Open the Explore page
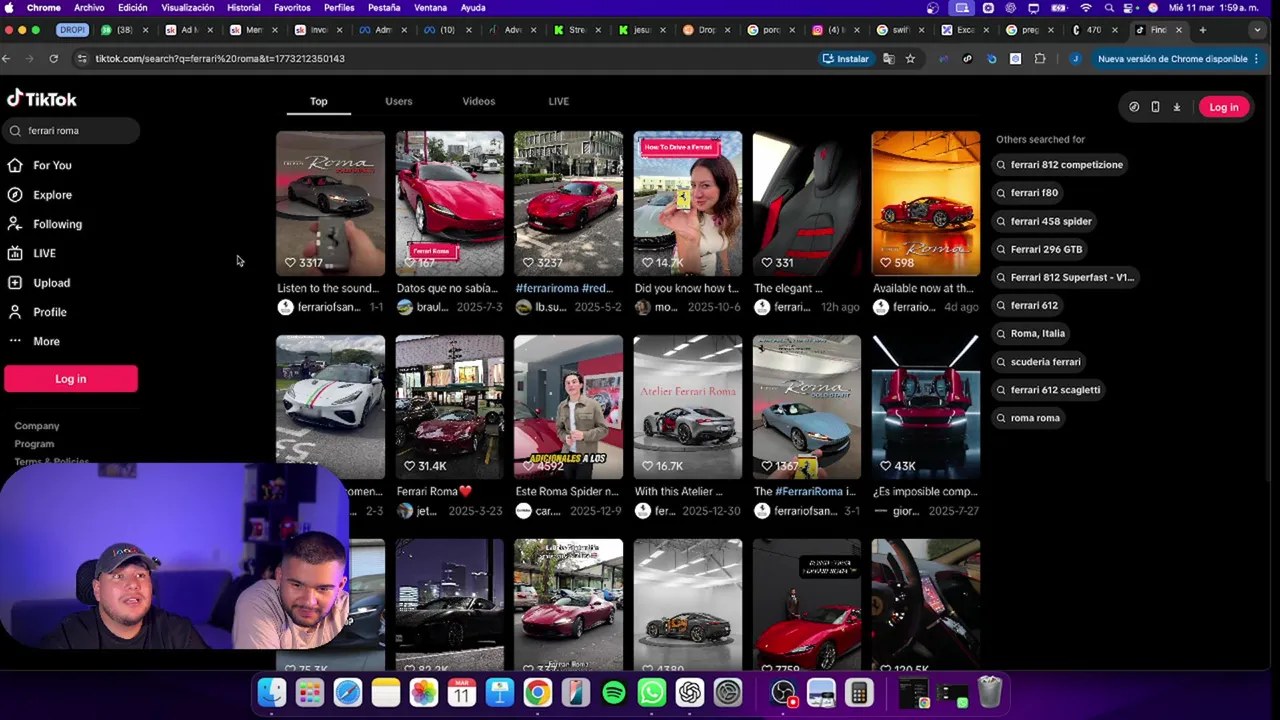This screenshot has height=720, width=1280. 40,195
